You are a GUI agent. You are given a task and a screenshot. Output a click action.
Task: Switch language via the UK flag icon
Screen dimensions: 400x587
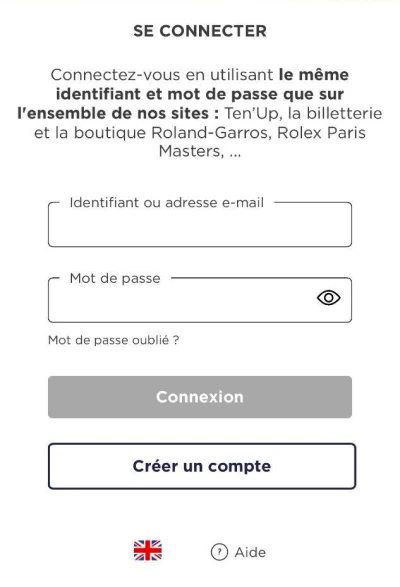point(148,550)
